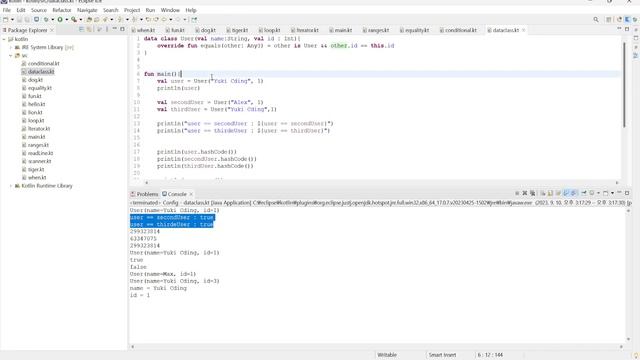Open the Refactor menu
Image resolution: width=640 pixels, height=360 pixels.
pyautogui.click(x=62, y=10)
